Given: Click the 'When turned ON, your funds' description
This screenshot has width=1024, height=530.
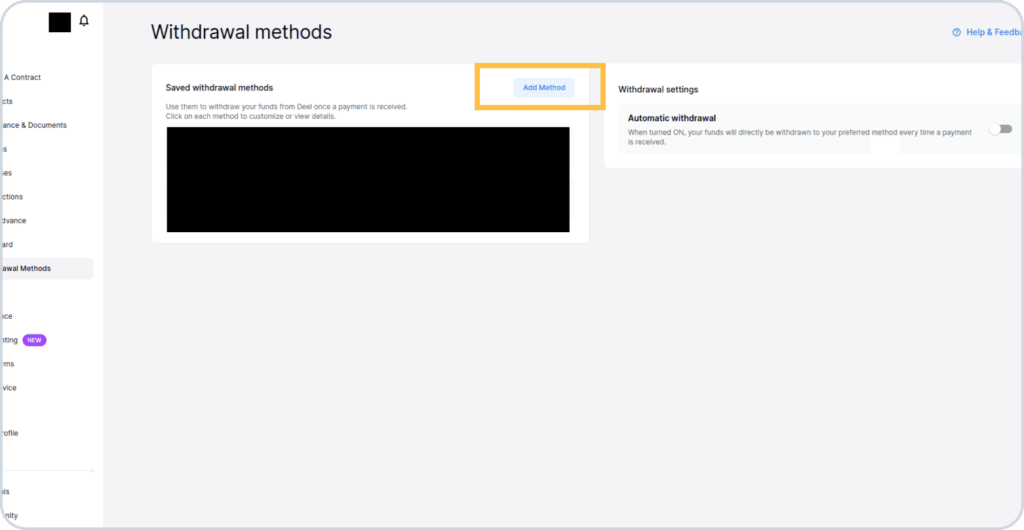Looking at the screenshot, I should [800, 136].
